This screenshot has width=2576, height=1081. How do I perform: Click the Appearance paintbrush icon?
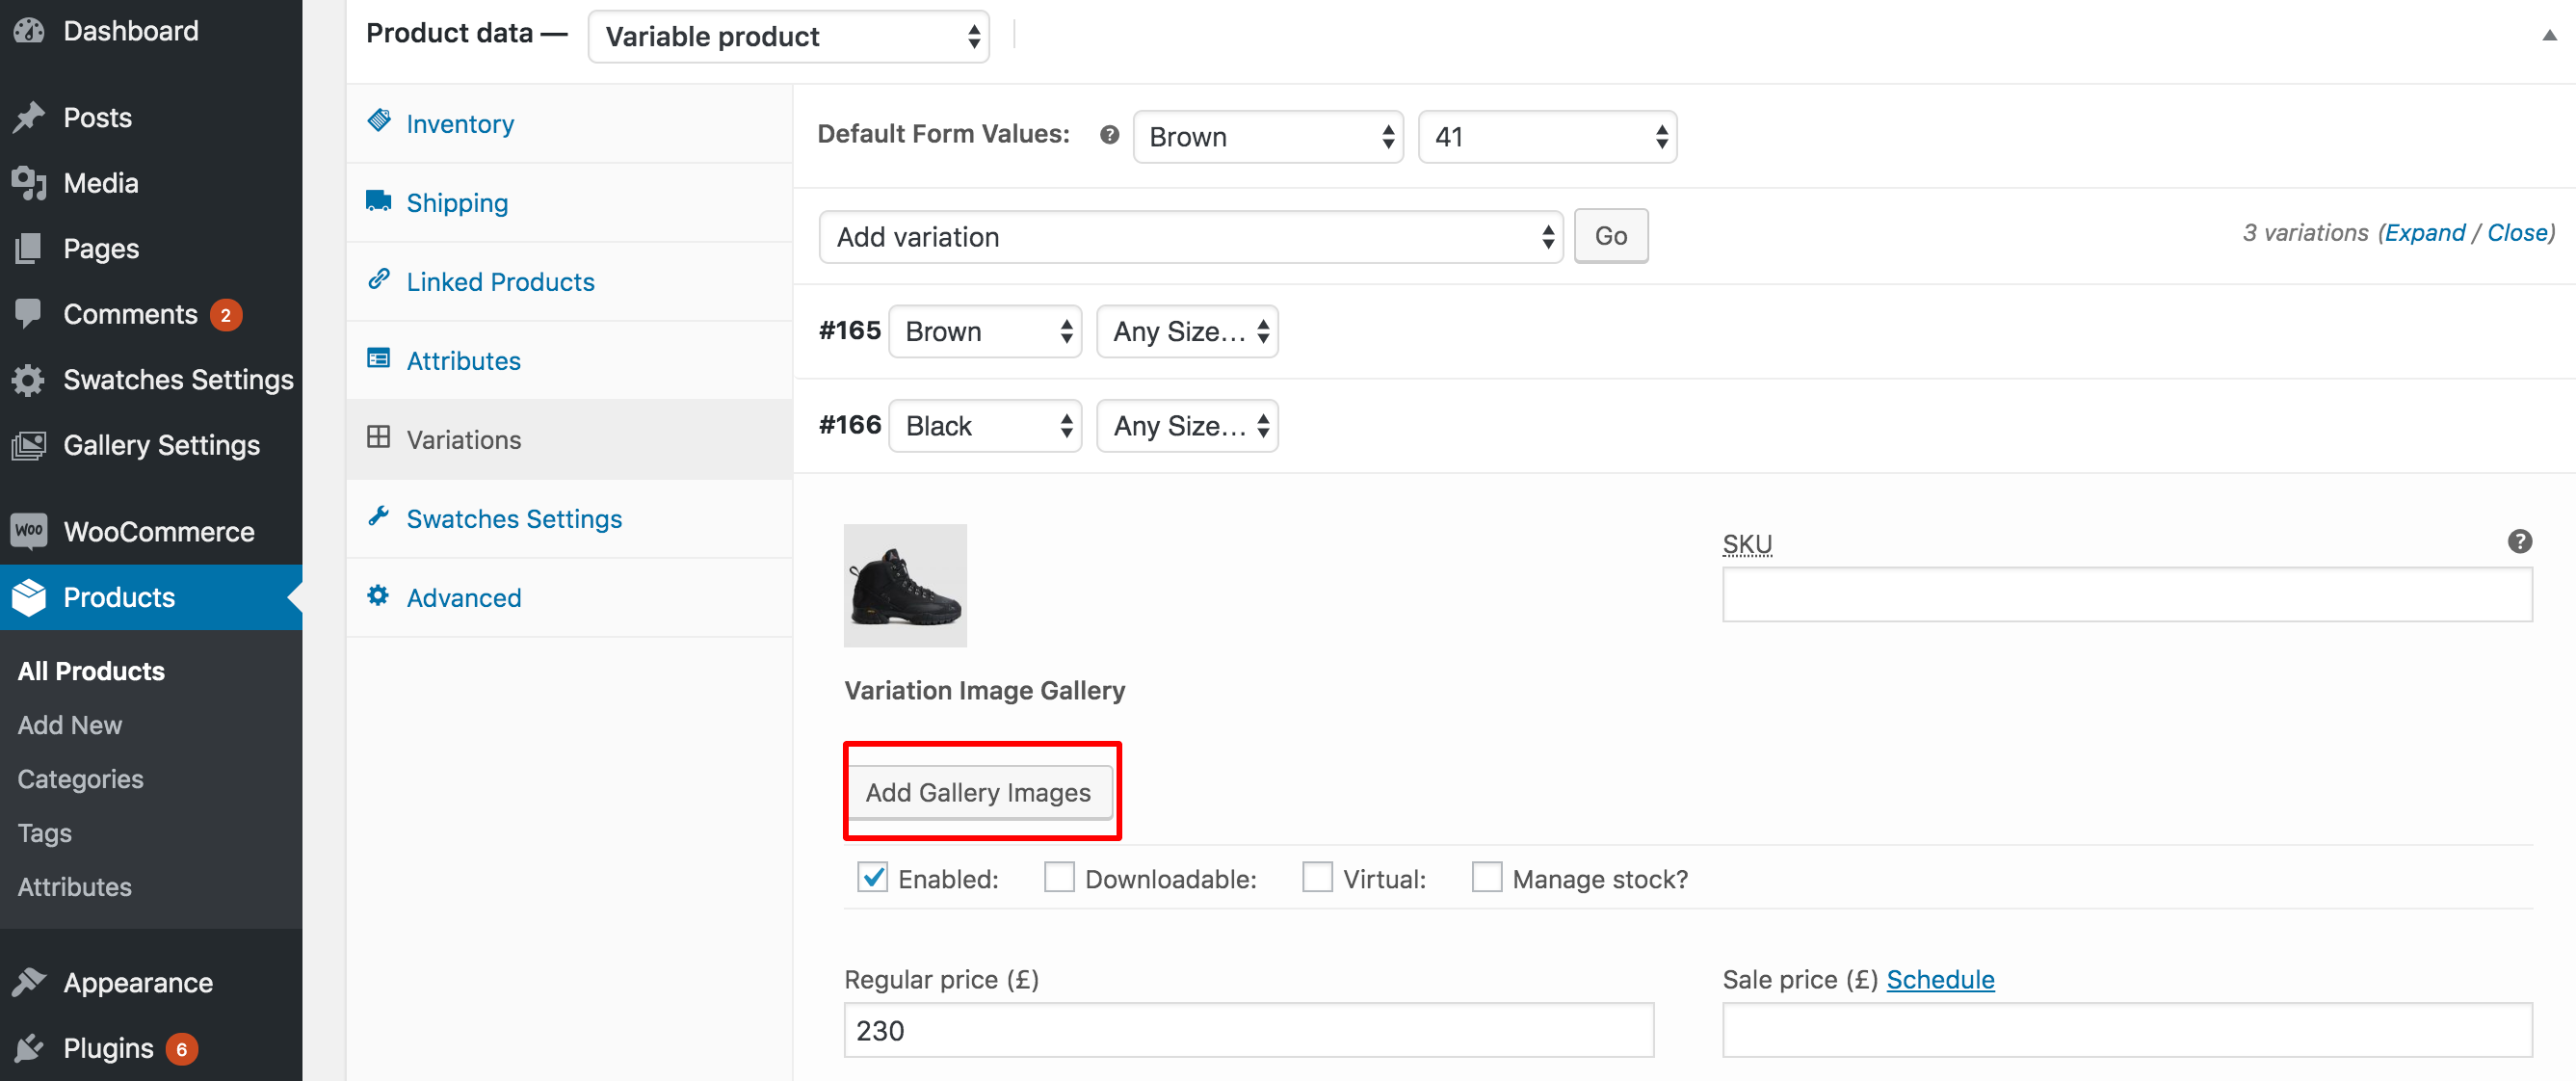coord(29,982)
